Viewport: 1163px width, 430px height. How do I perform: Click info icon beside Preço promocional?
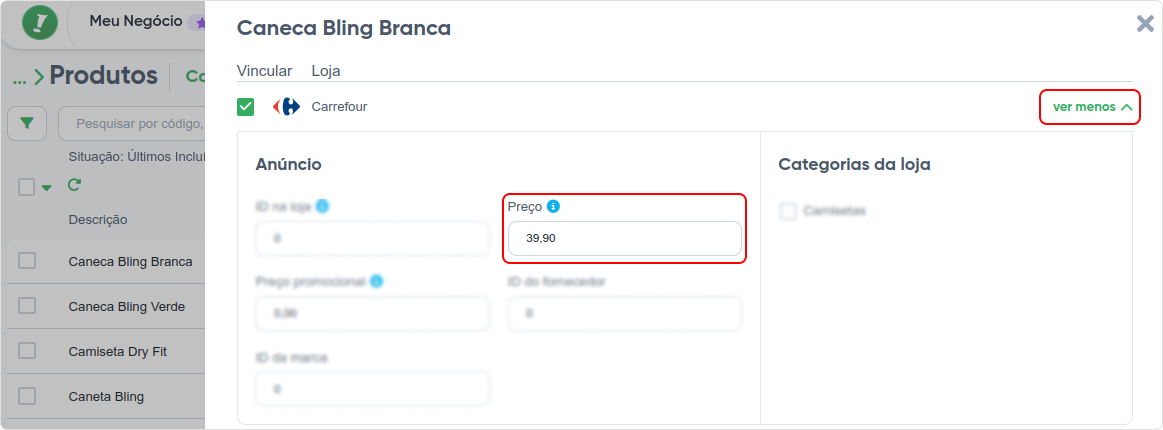[x=377, y=282]
